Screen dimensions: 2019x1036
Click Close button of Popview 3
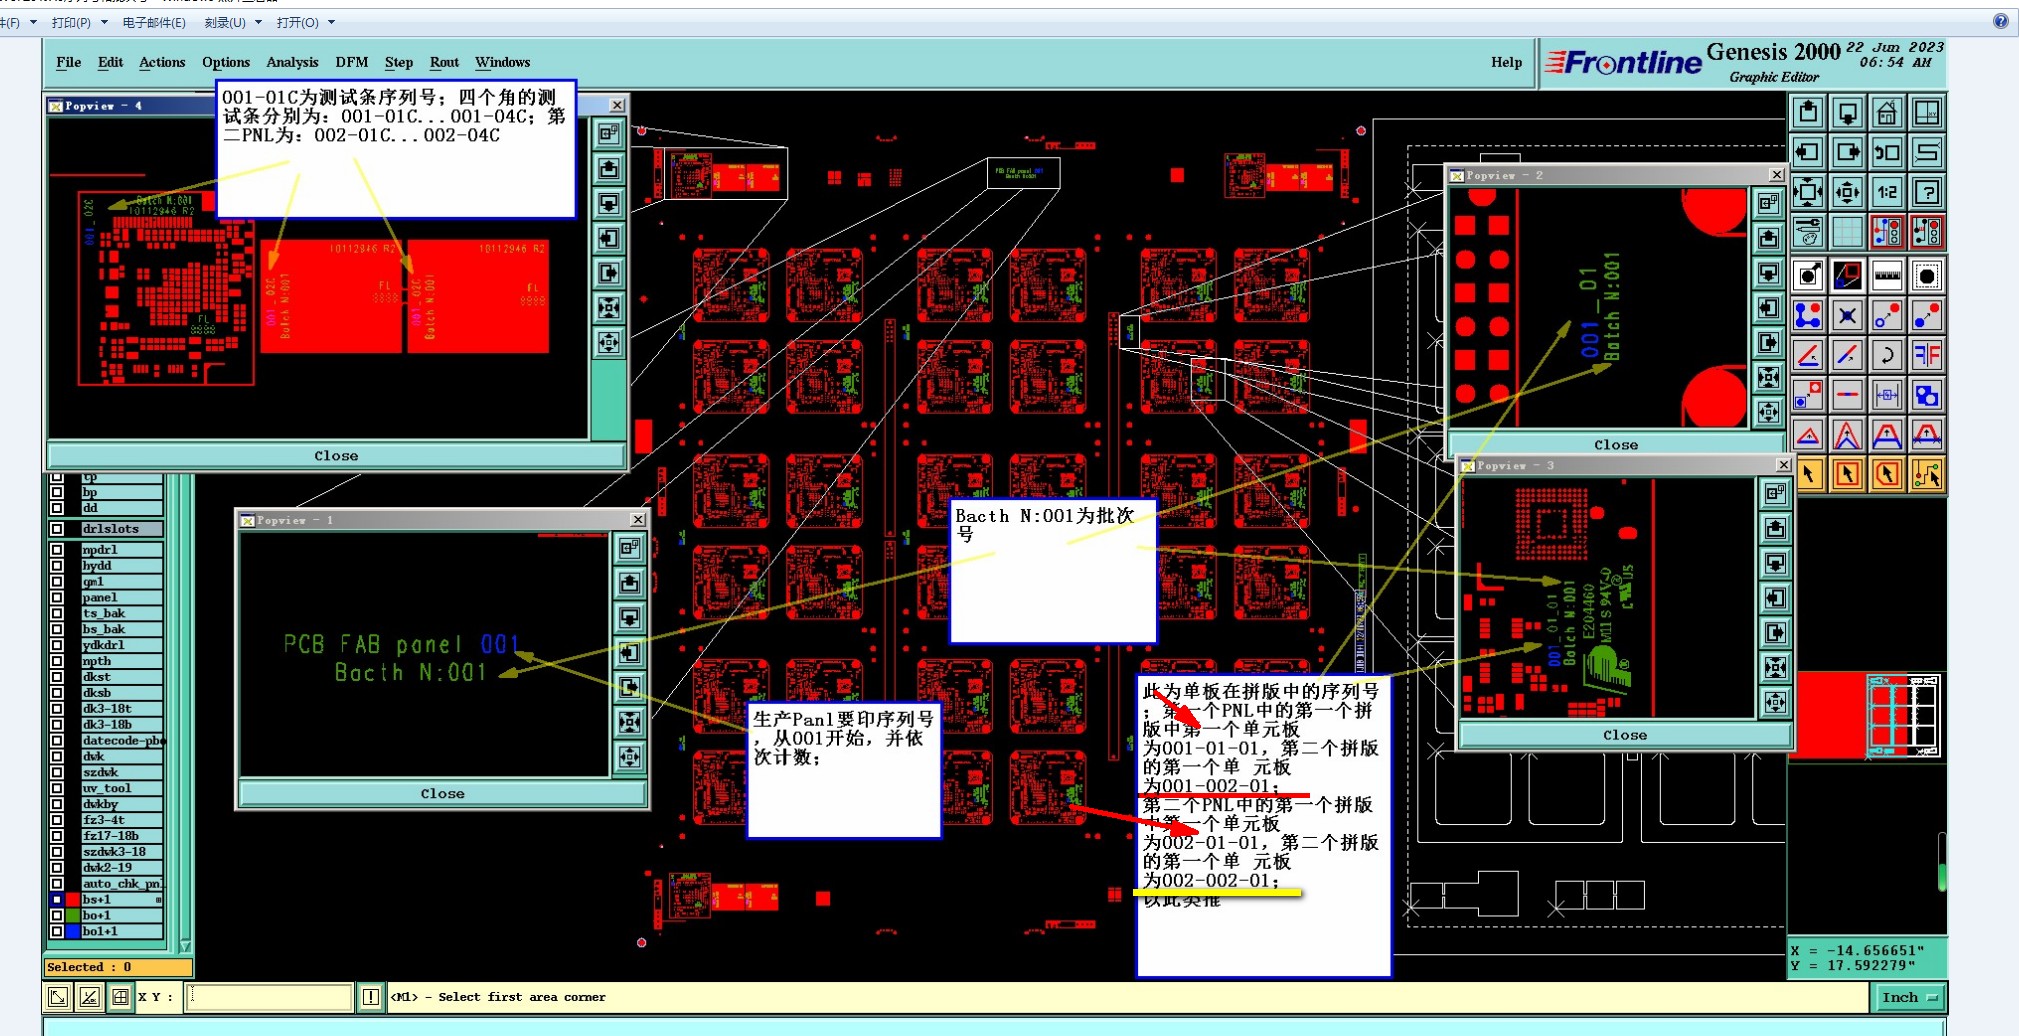tap(1625, 735)
